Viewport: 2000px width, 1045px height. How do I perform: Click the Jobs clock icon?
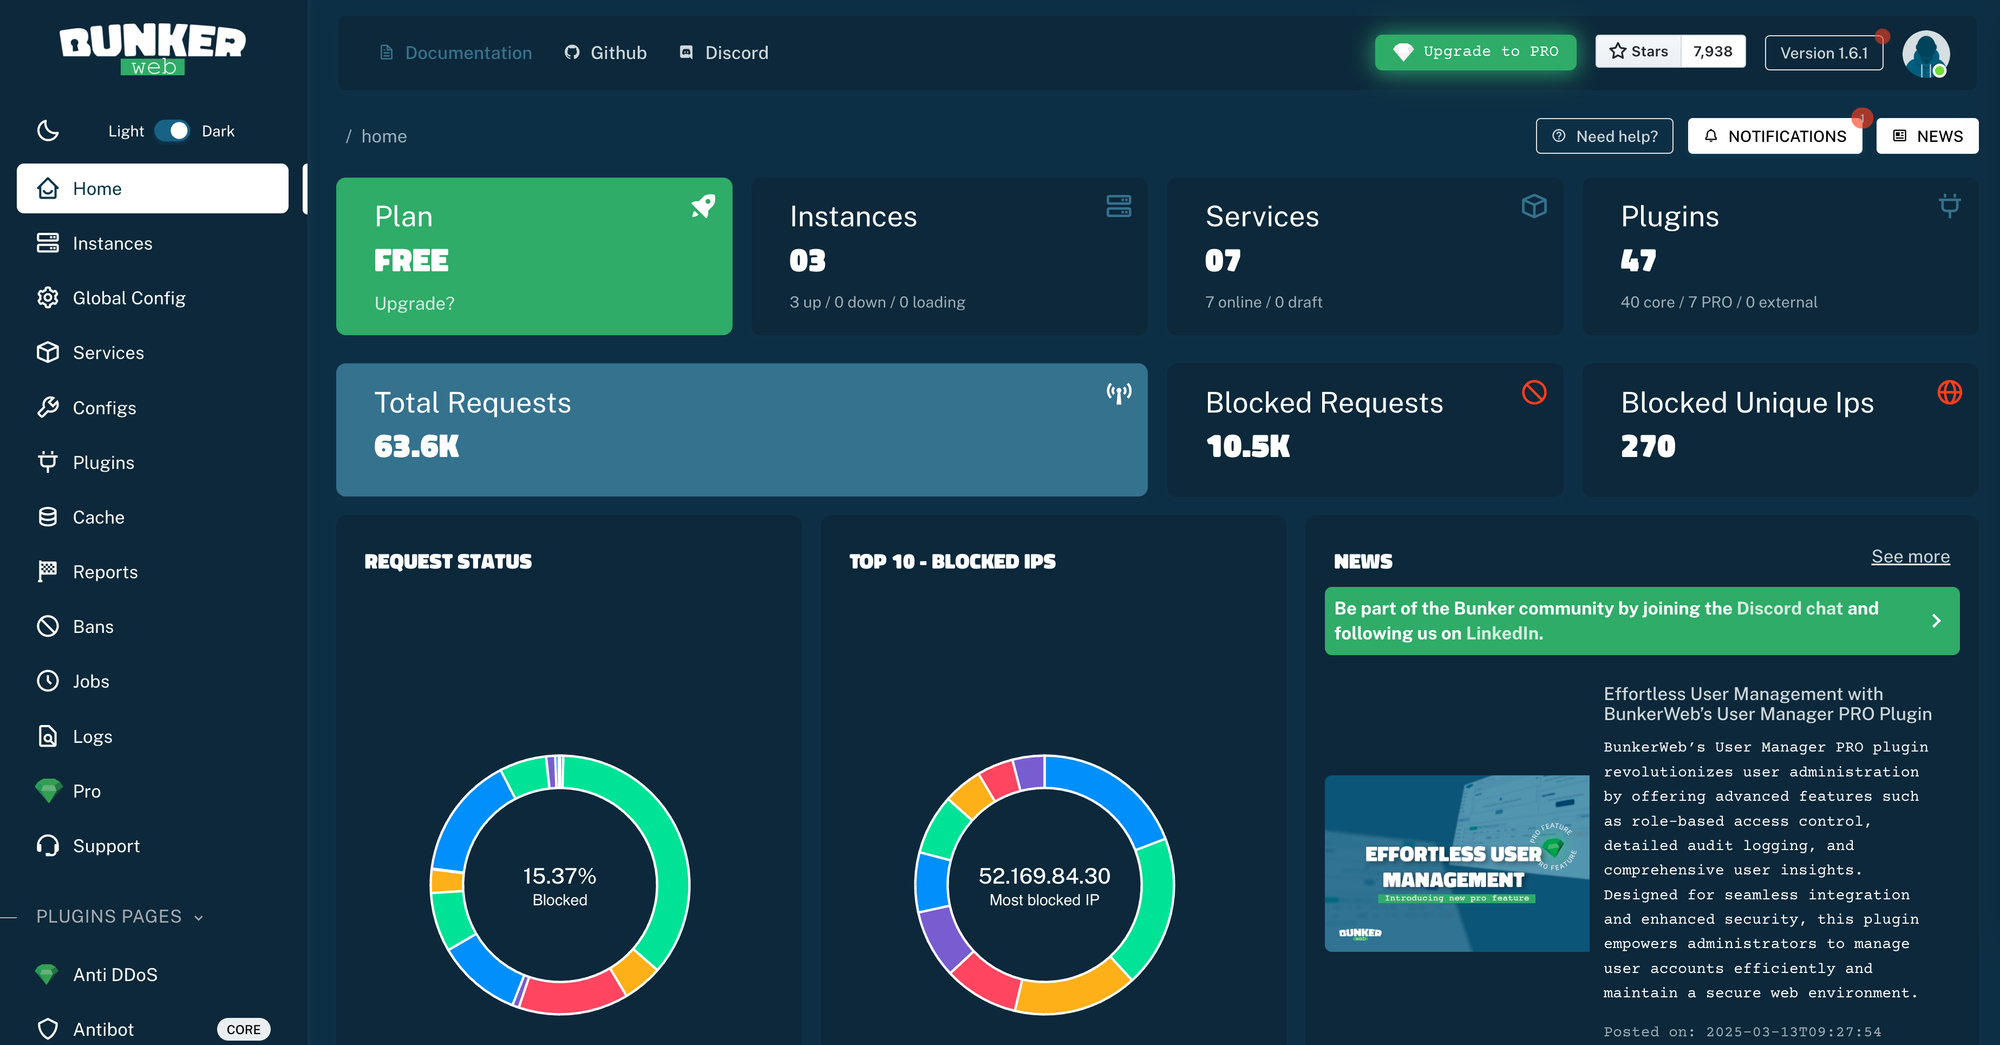48,681
